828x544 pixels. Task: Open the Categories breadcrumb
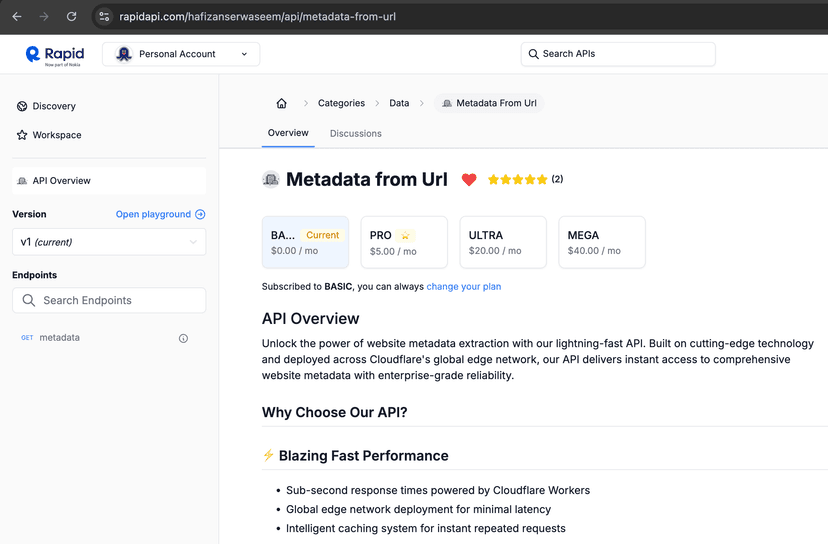tap(341, 103)
